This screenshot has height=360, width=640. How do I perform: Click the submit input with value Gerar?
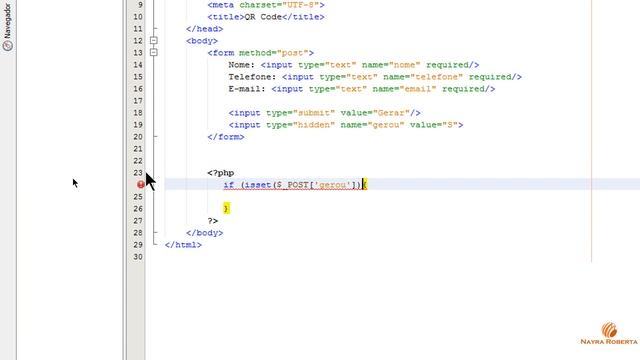click(x=324, y=113)
